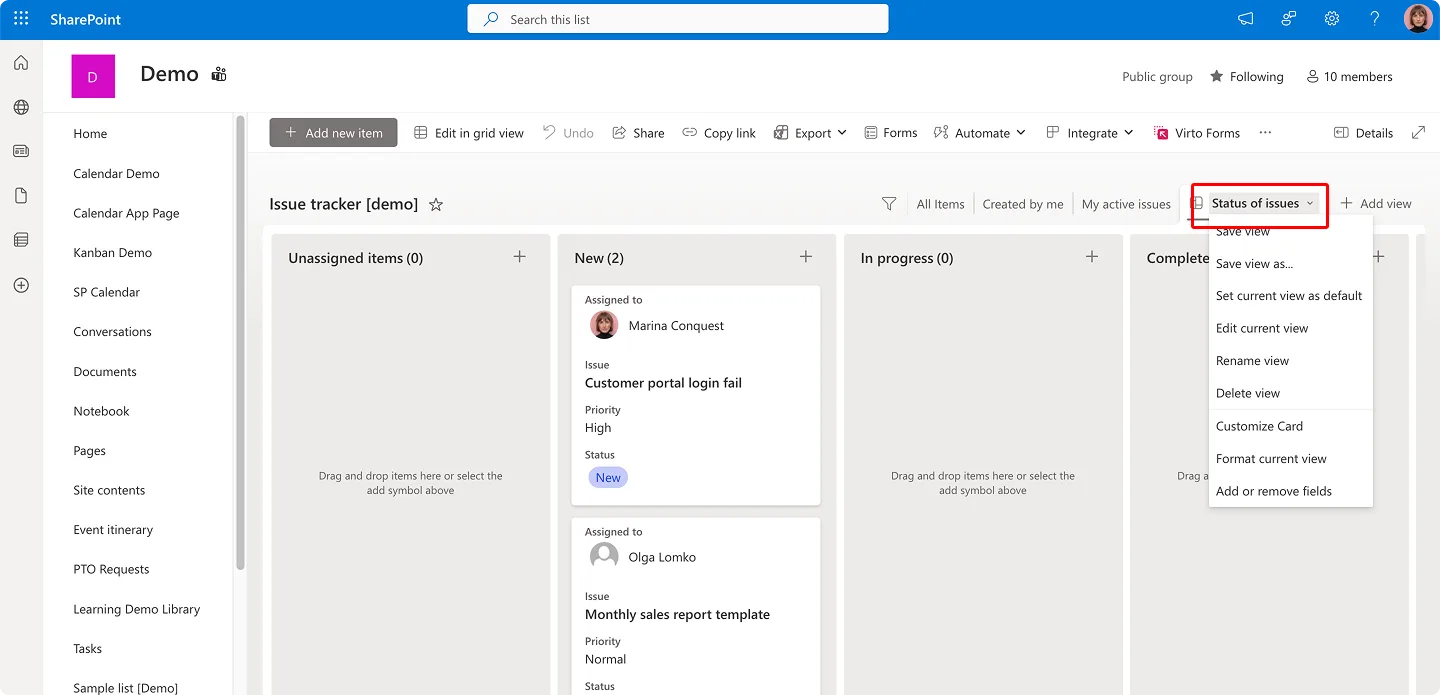Click the megaphone announcements icon
The image size is (1440, 695).
1244,18
